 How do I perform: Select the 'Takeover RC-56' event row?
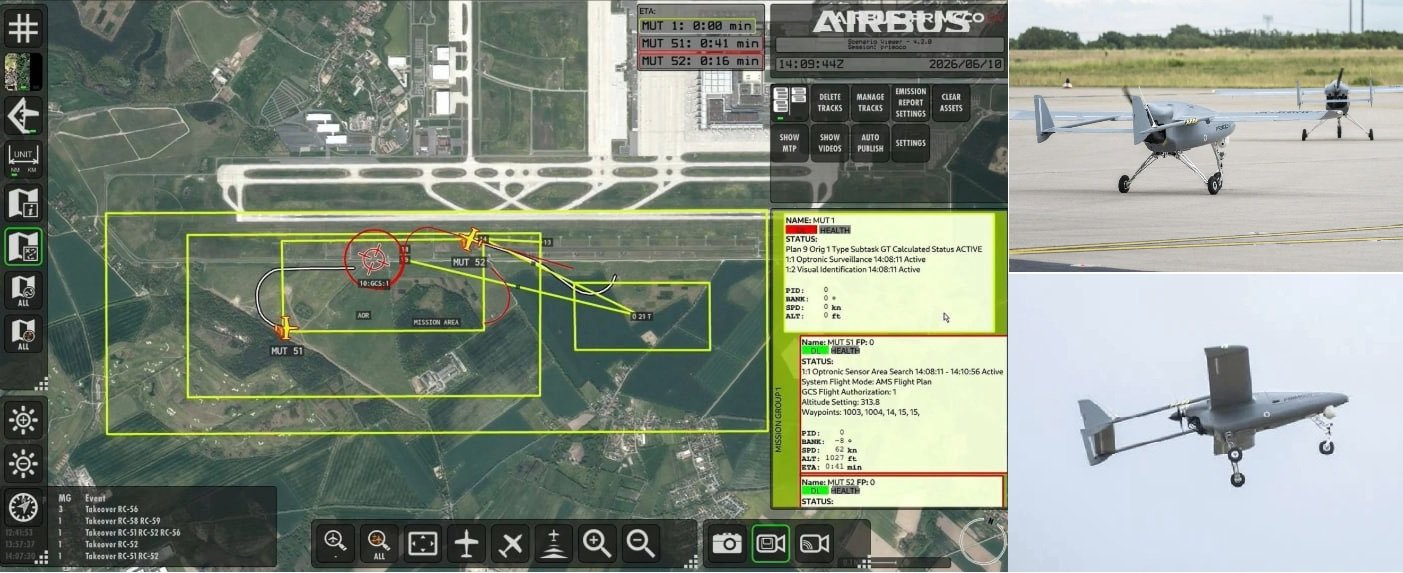[112, 509]
